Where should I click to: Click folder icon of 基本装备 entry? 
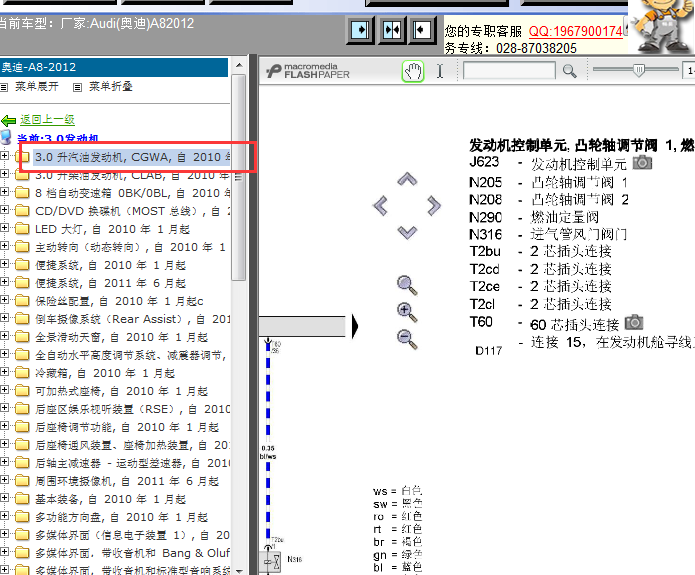tap(22, 499)
